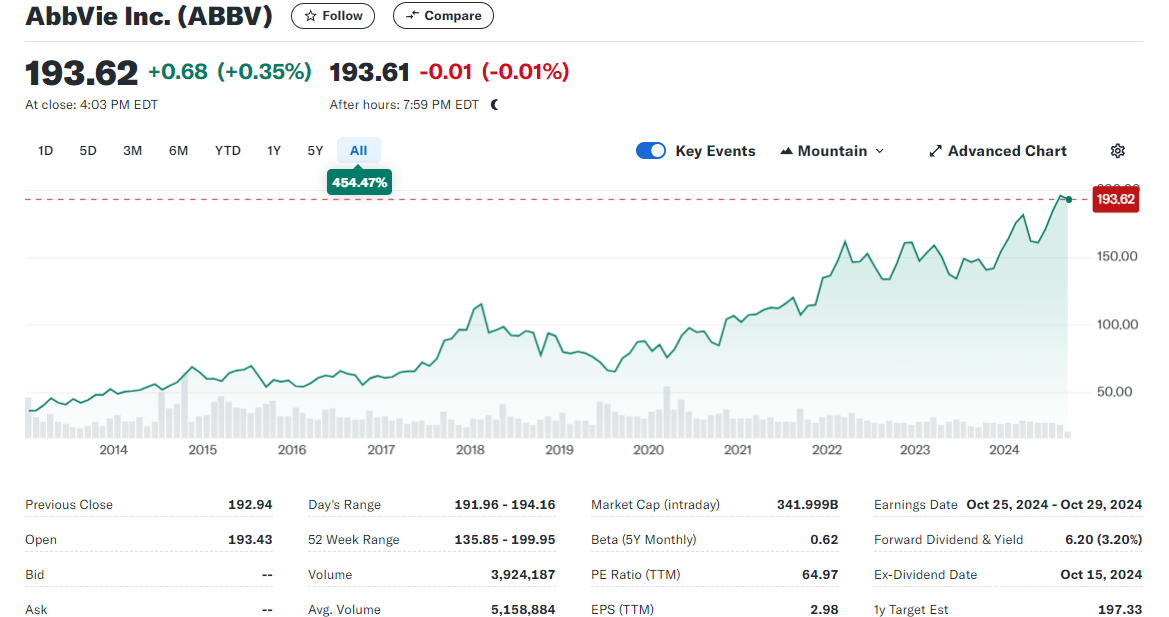
Task: Click the +0.68 (+0.35%) change value
Action: pos(230,72)
